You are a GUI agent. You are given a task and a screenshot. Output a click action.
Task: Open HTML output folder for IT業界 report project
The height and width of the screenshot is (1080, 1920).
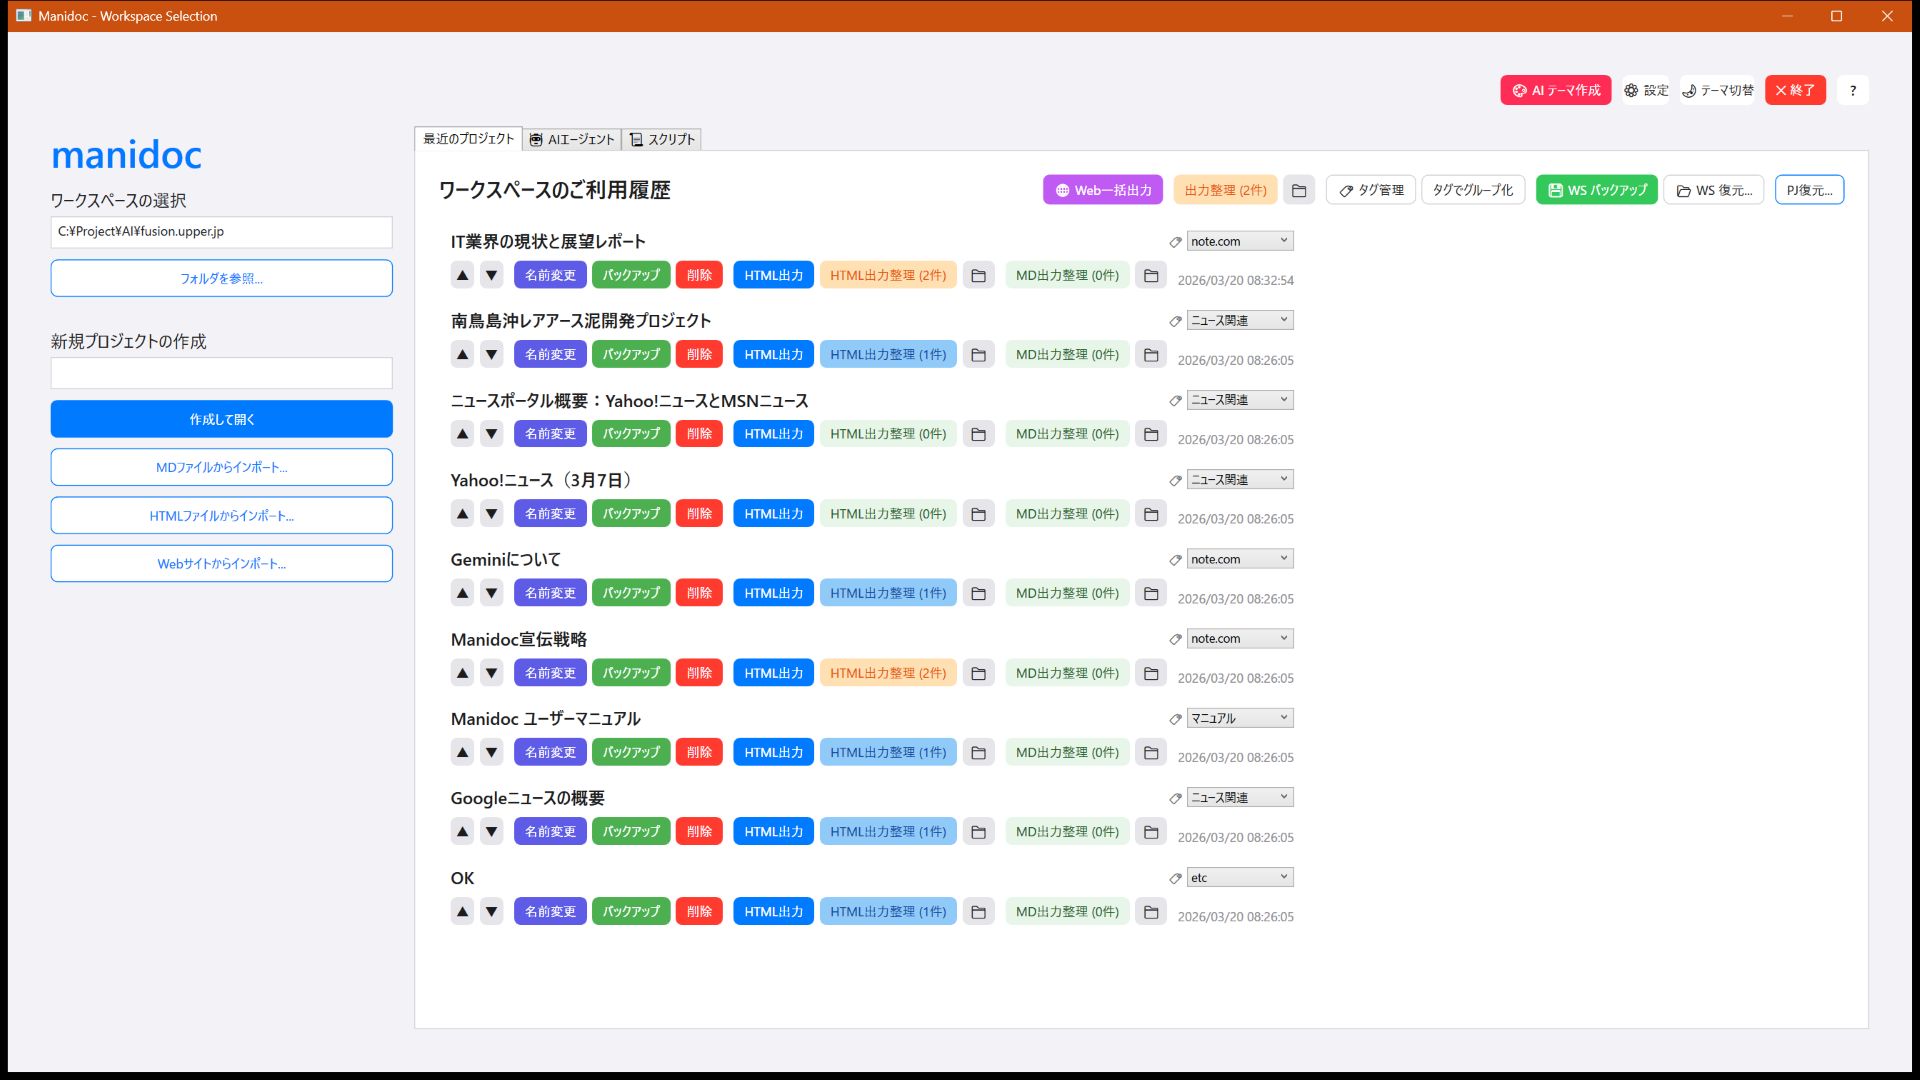[978, 275]
